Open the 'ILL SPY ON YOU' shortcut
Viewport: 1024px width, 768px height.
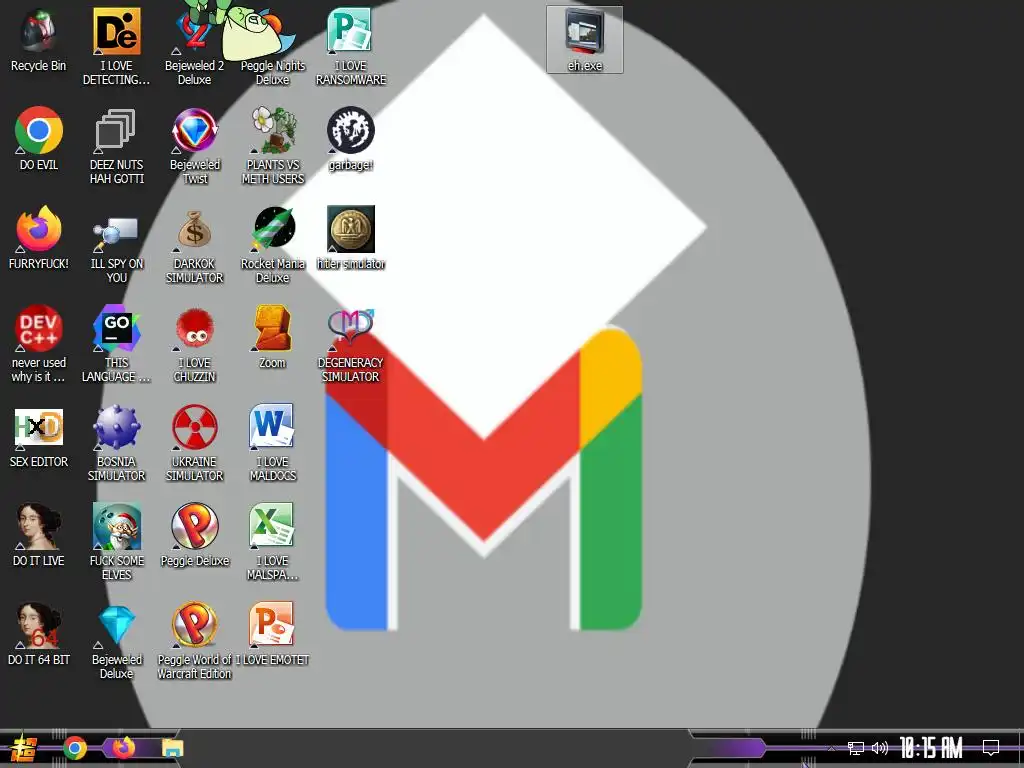click(x=116, y=246)
